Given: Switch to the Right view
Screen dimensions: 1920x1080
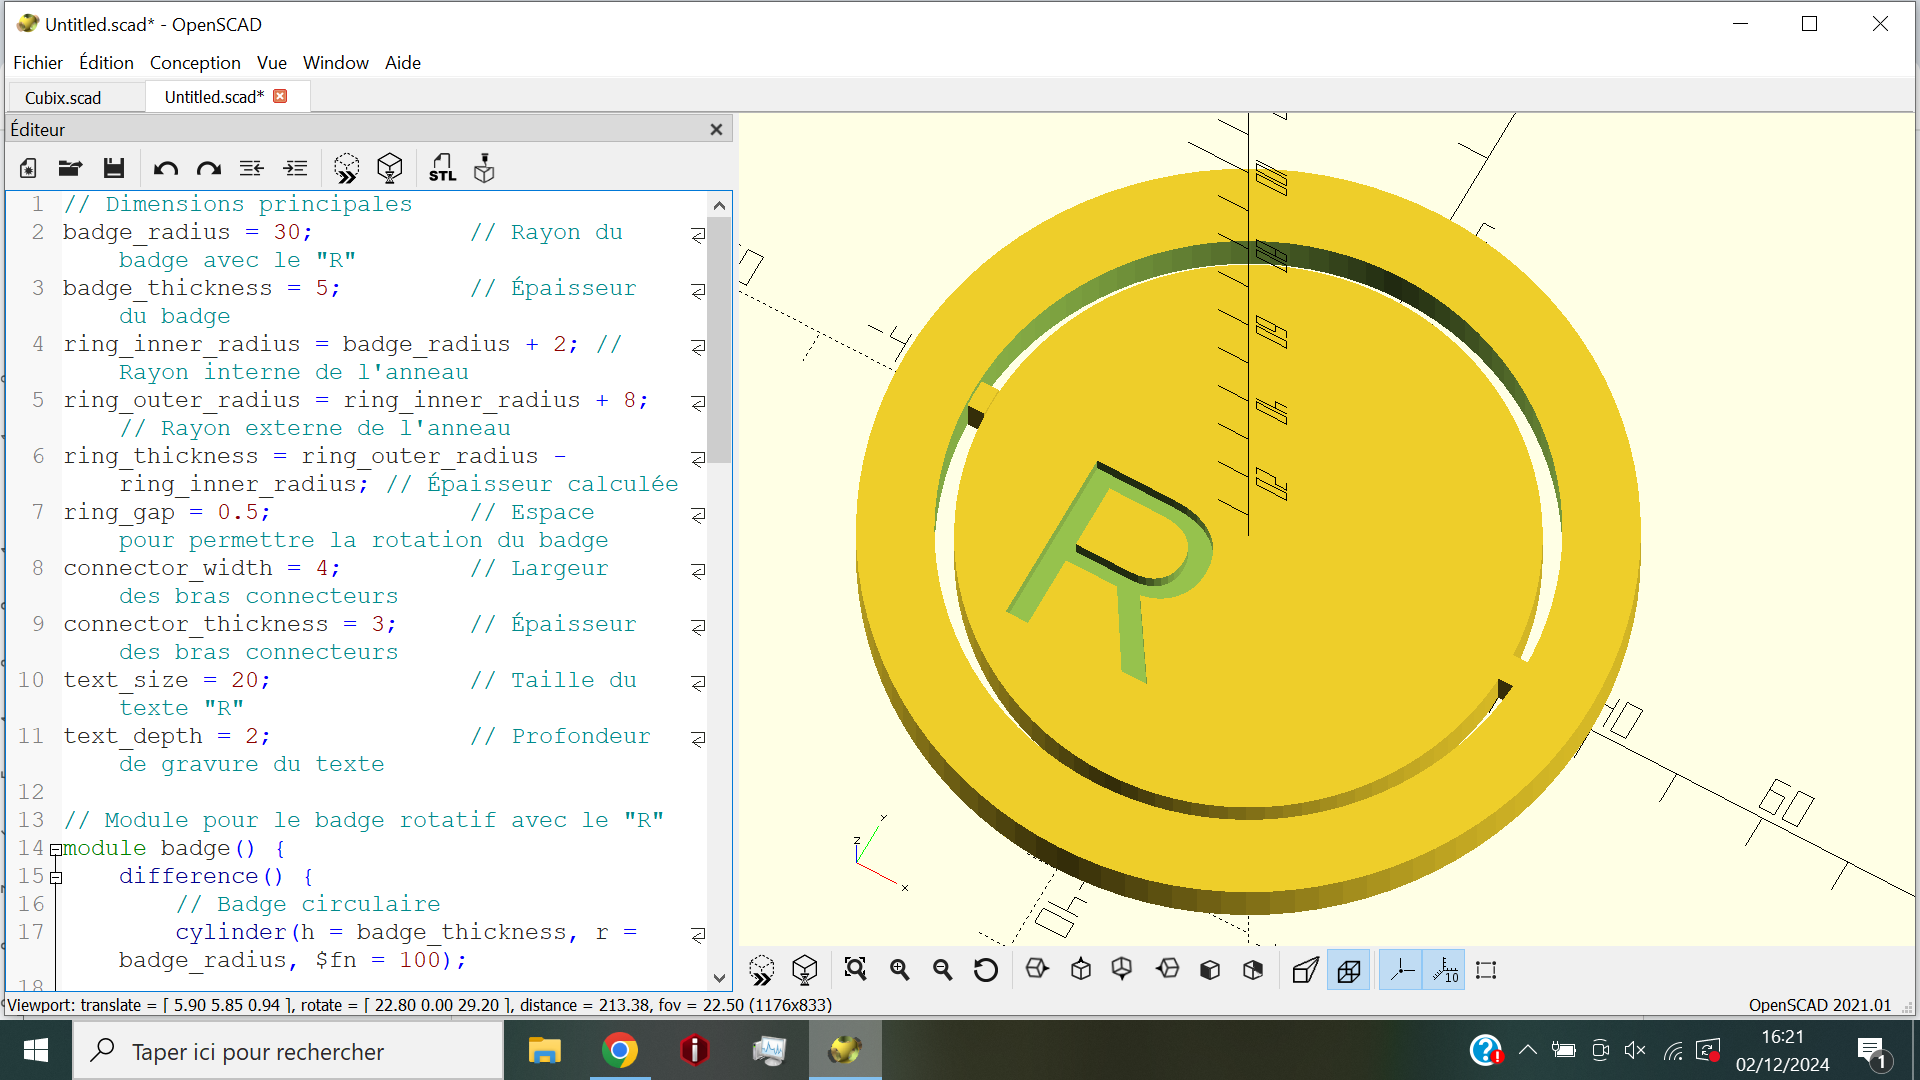Looking at the screenshot, I should [1037, 970].
